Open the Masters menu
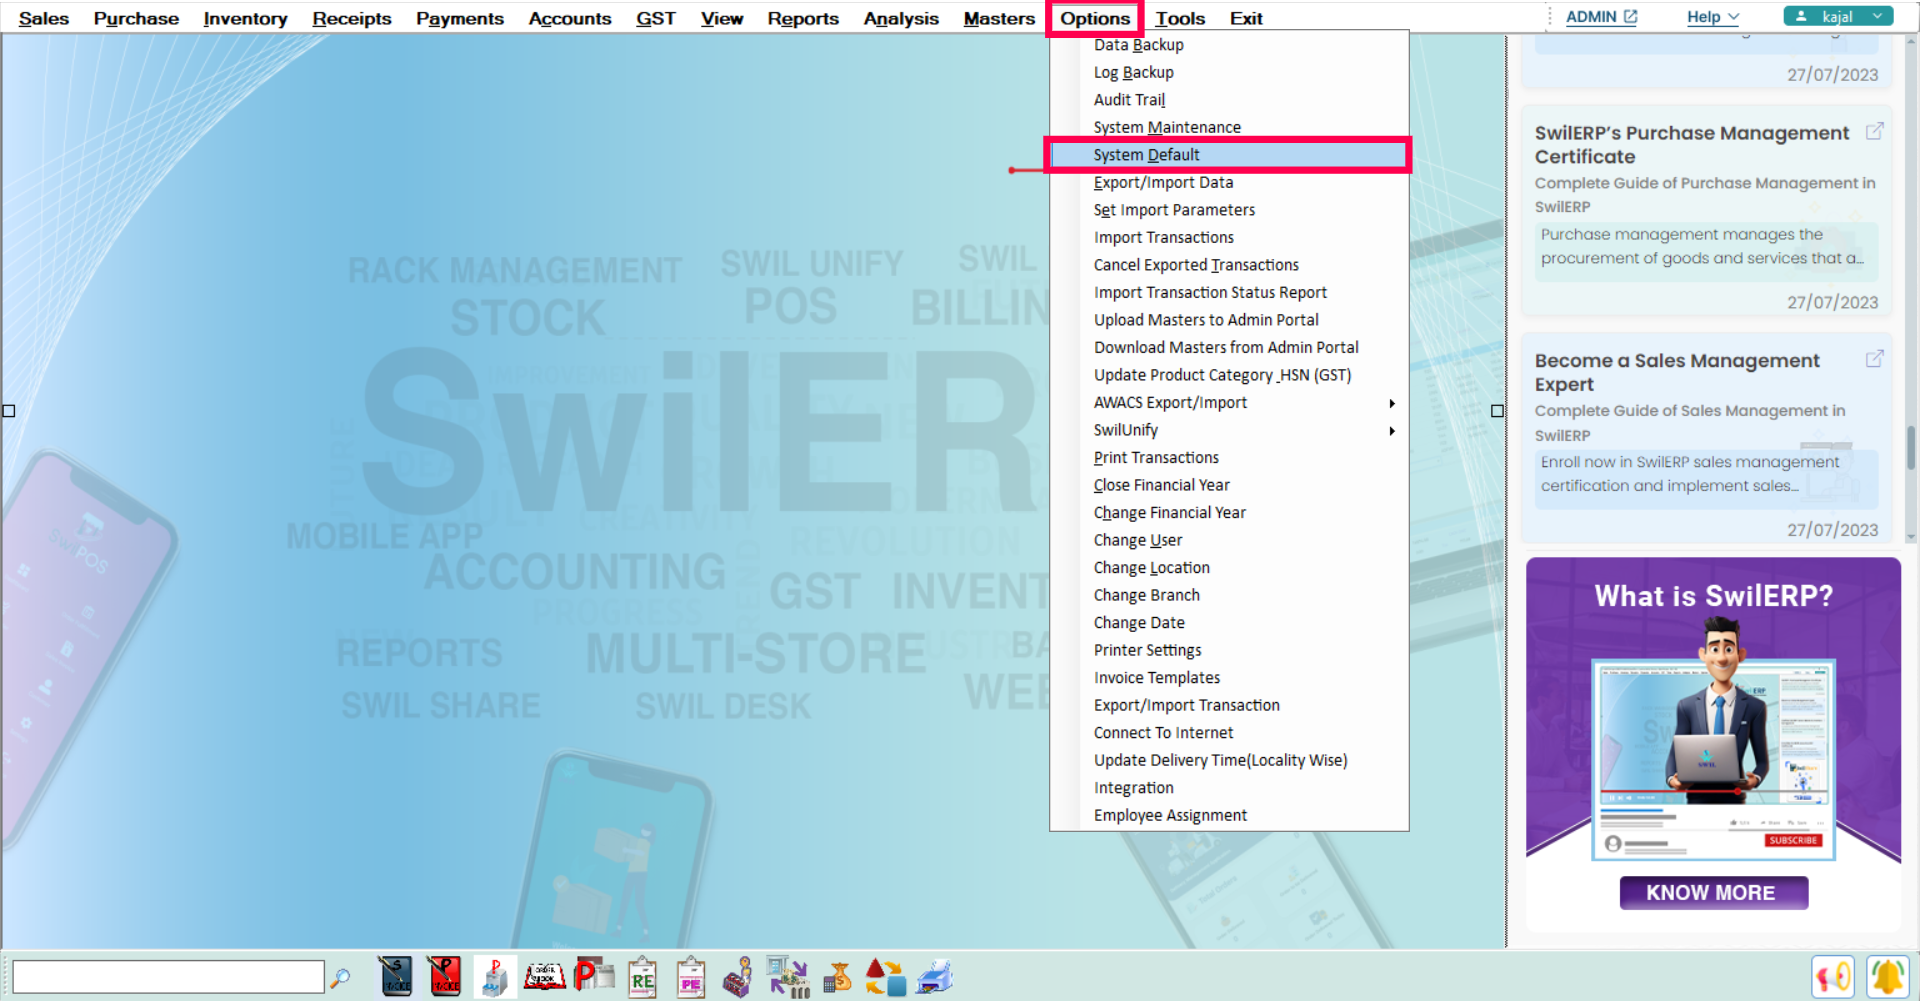Viewport: 1920px width, 1001px height. 999,18
